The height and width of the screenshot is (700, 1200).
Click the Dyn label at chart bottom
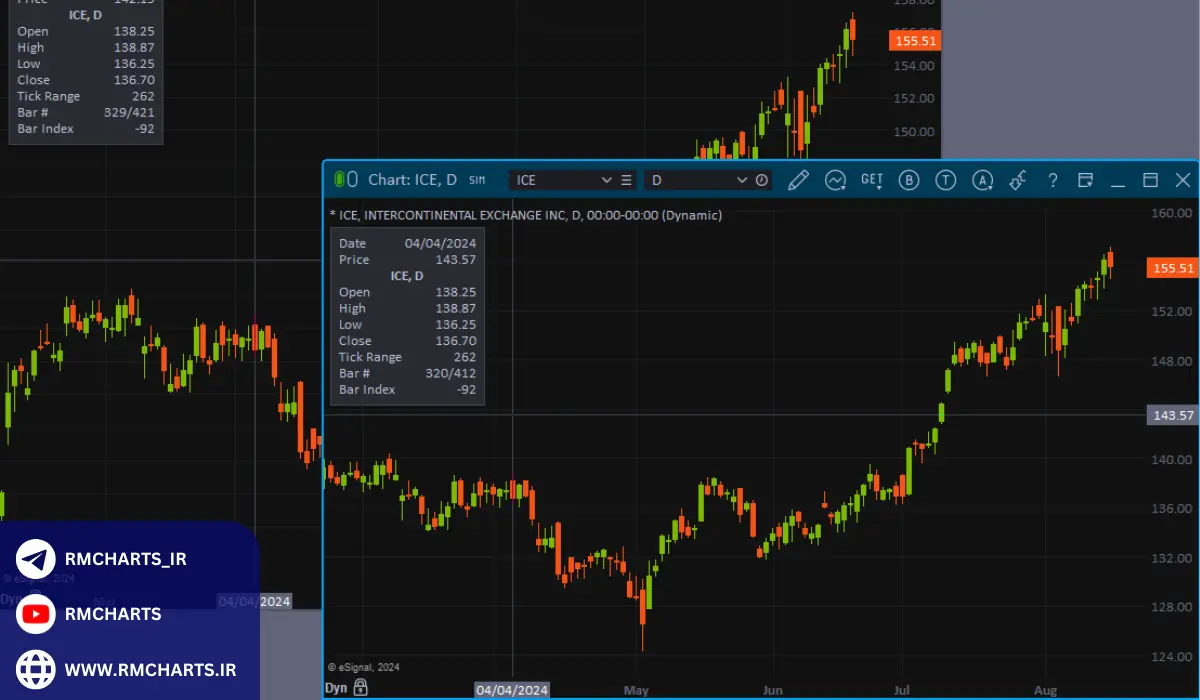tap(336, 688)
